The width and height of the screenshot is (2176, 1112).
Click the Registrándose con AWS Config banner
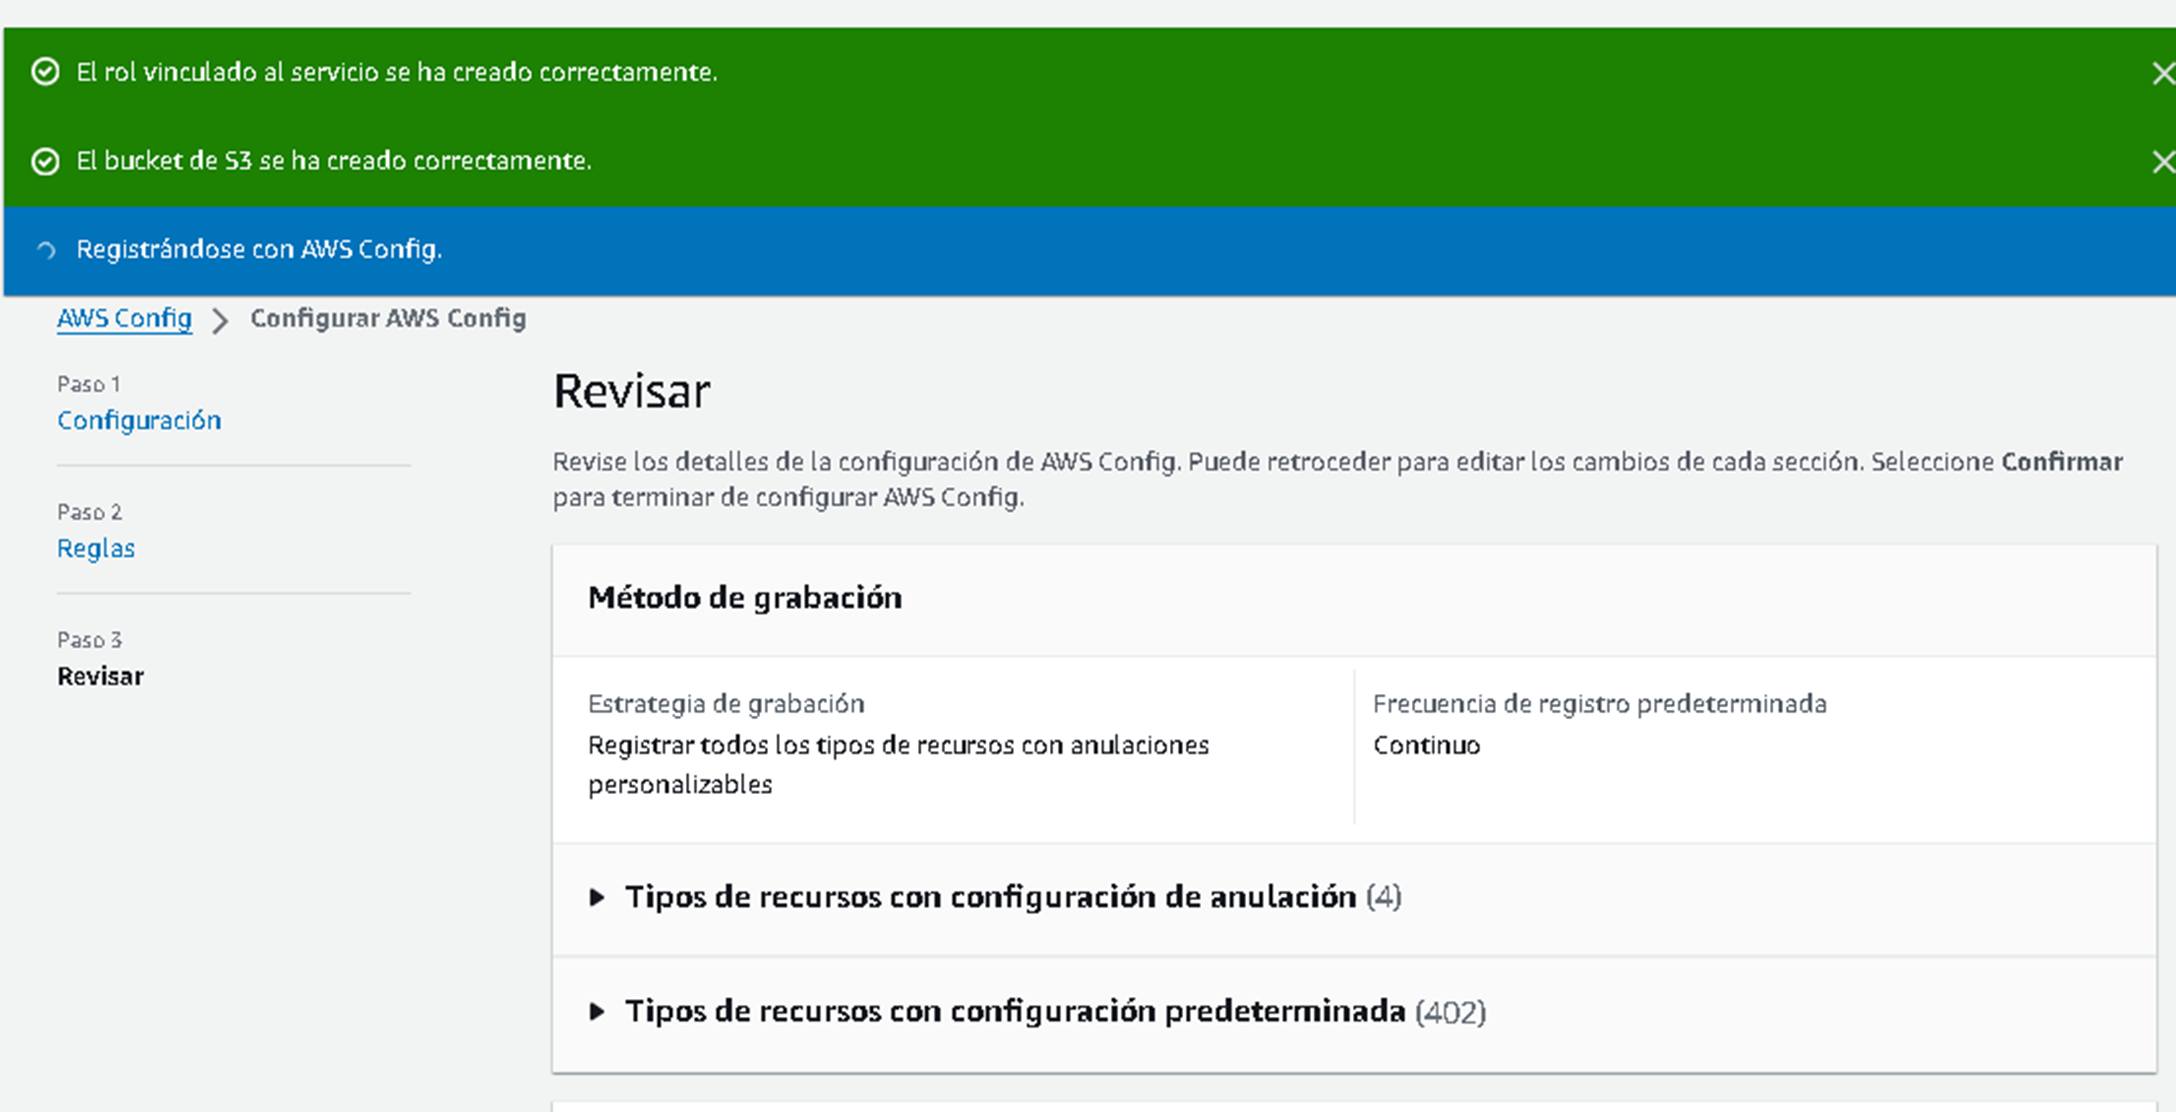(259, 249)
